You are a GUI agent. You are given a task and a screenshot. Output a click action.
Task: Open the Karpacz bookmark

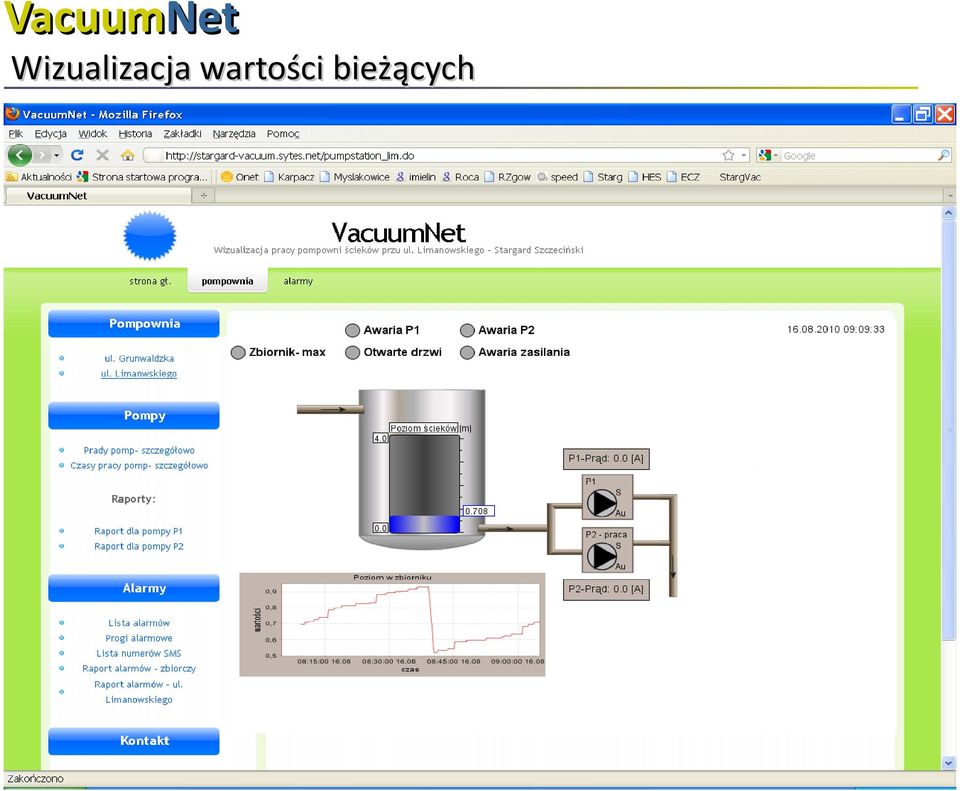(x=289, y=177)
